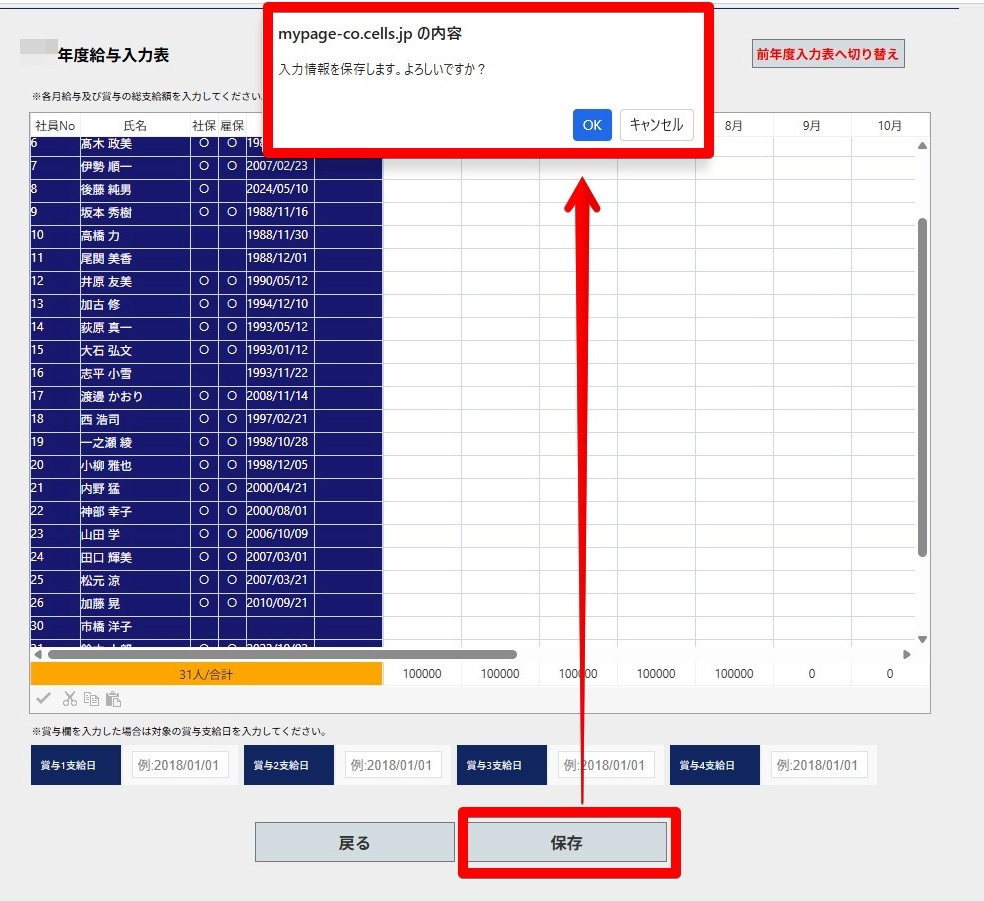Screen dimensions: 984x901
Task: Select the name cell 渡邊 かおり
Action: pos(135,397)
